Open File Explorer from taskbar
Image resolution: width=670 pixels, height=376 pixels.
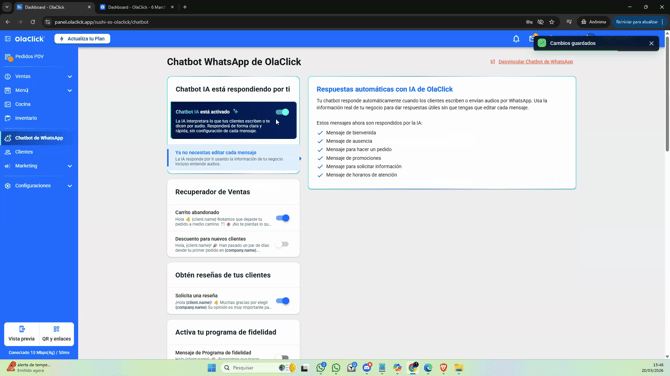pyautogui.click(x=459, y=368)
